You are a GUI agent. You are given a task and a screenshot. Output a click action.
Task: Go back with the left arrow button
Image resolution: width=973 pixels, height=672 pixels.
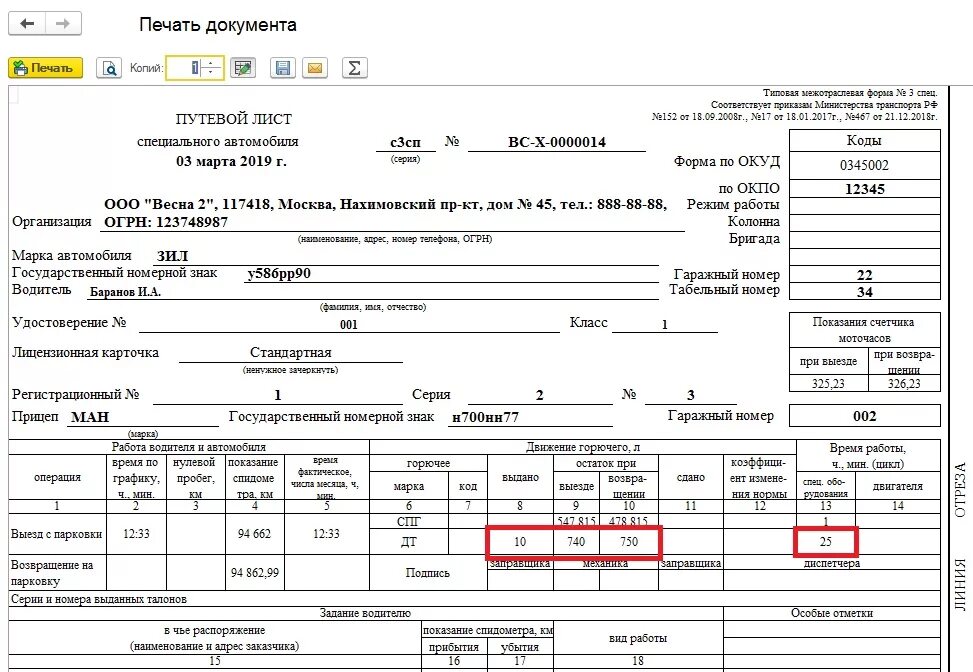[27, 24]
